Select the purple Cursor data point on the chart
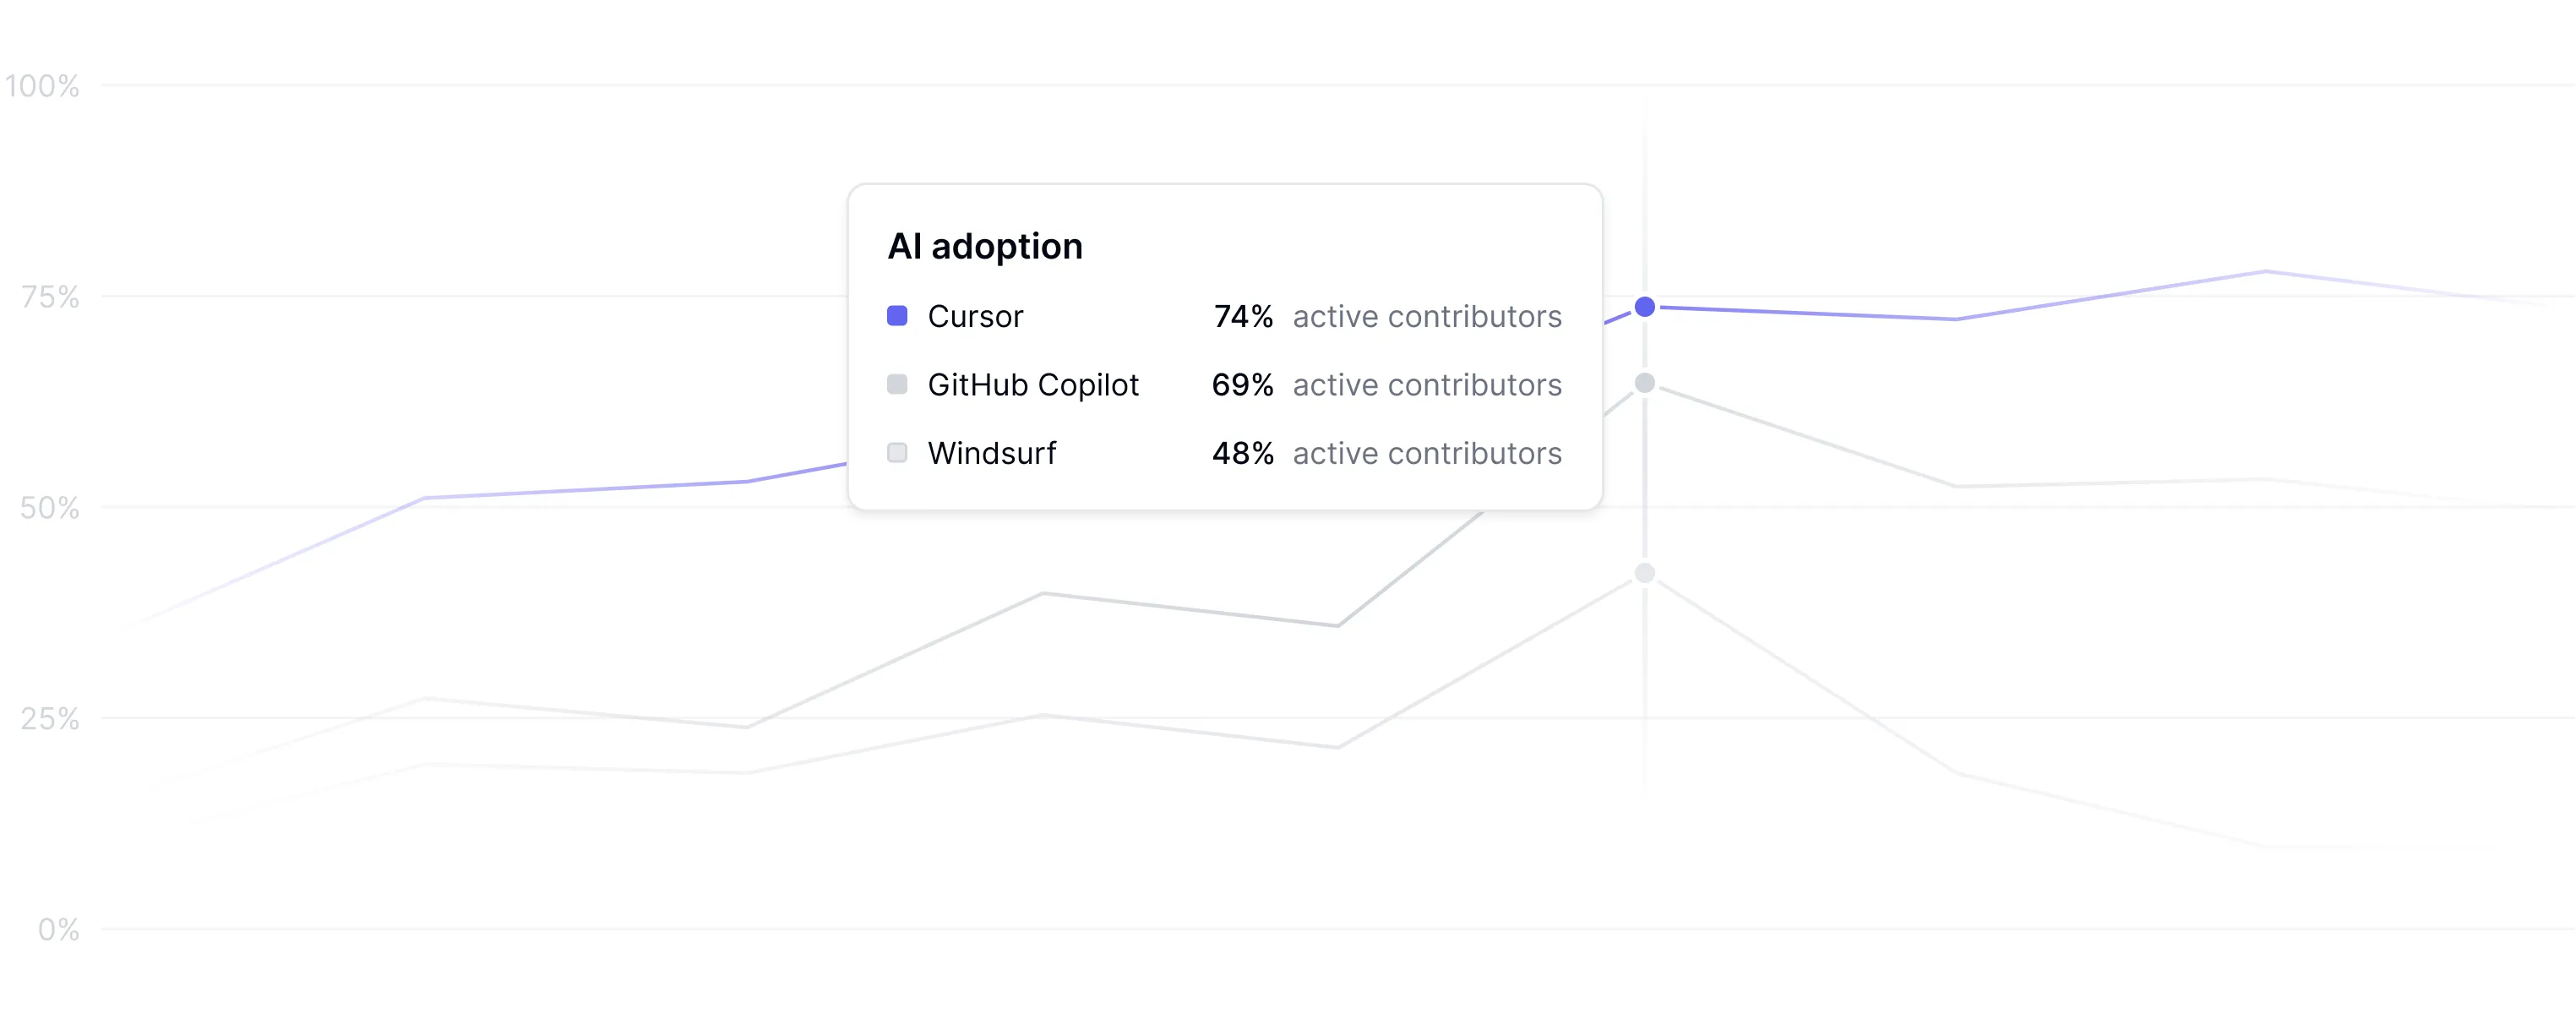 pos(1644,307)
